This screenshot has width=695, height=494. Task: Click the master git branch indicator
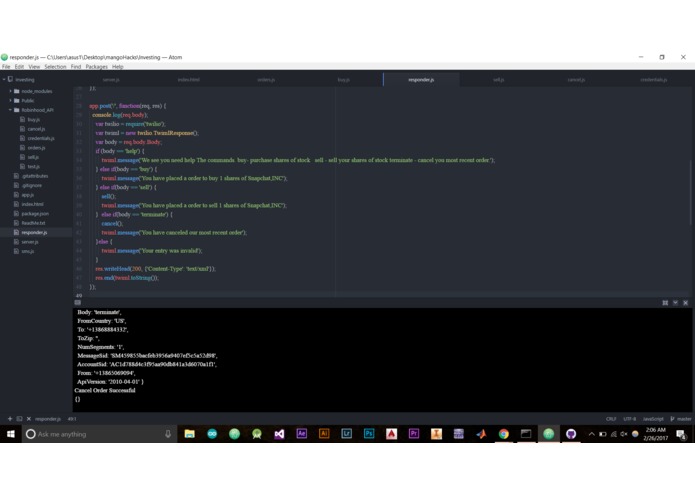click(x=681, y=419)
